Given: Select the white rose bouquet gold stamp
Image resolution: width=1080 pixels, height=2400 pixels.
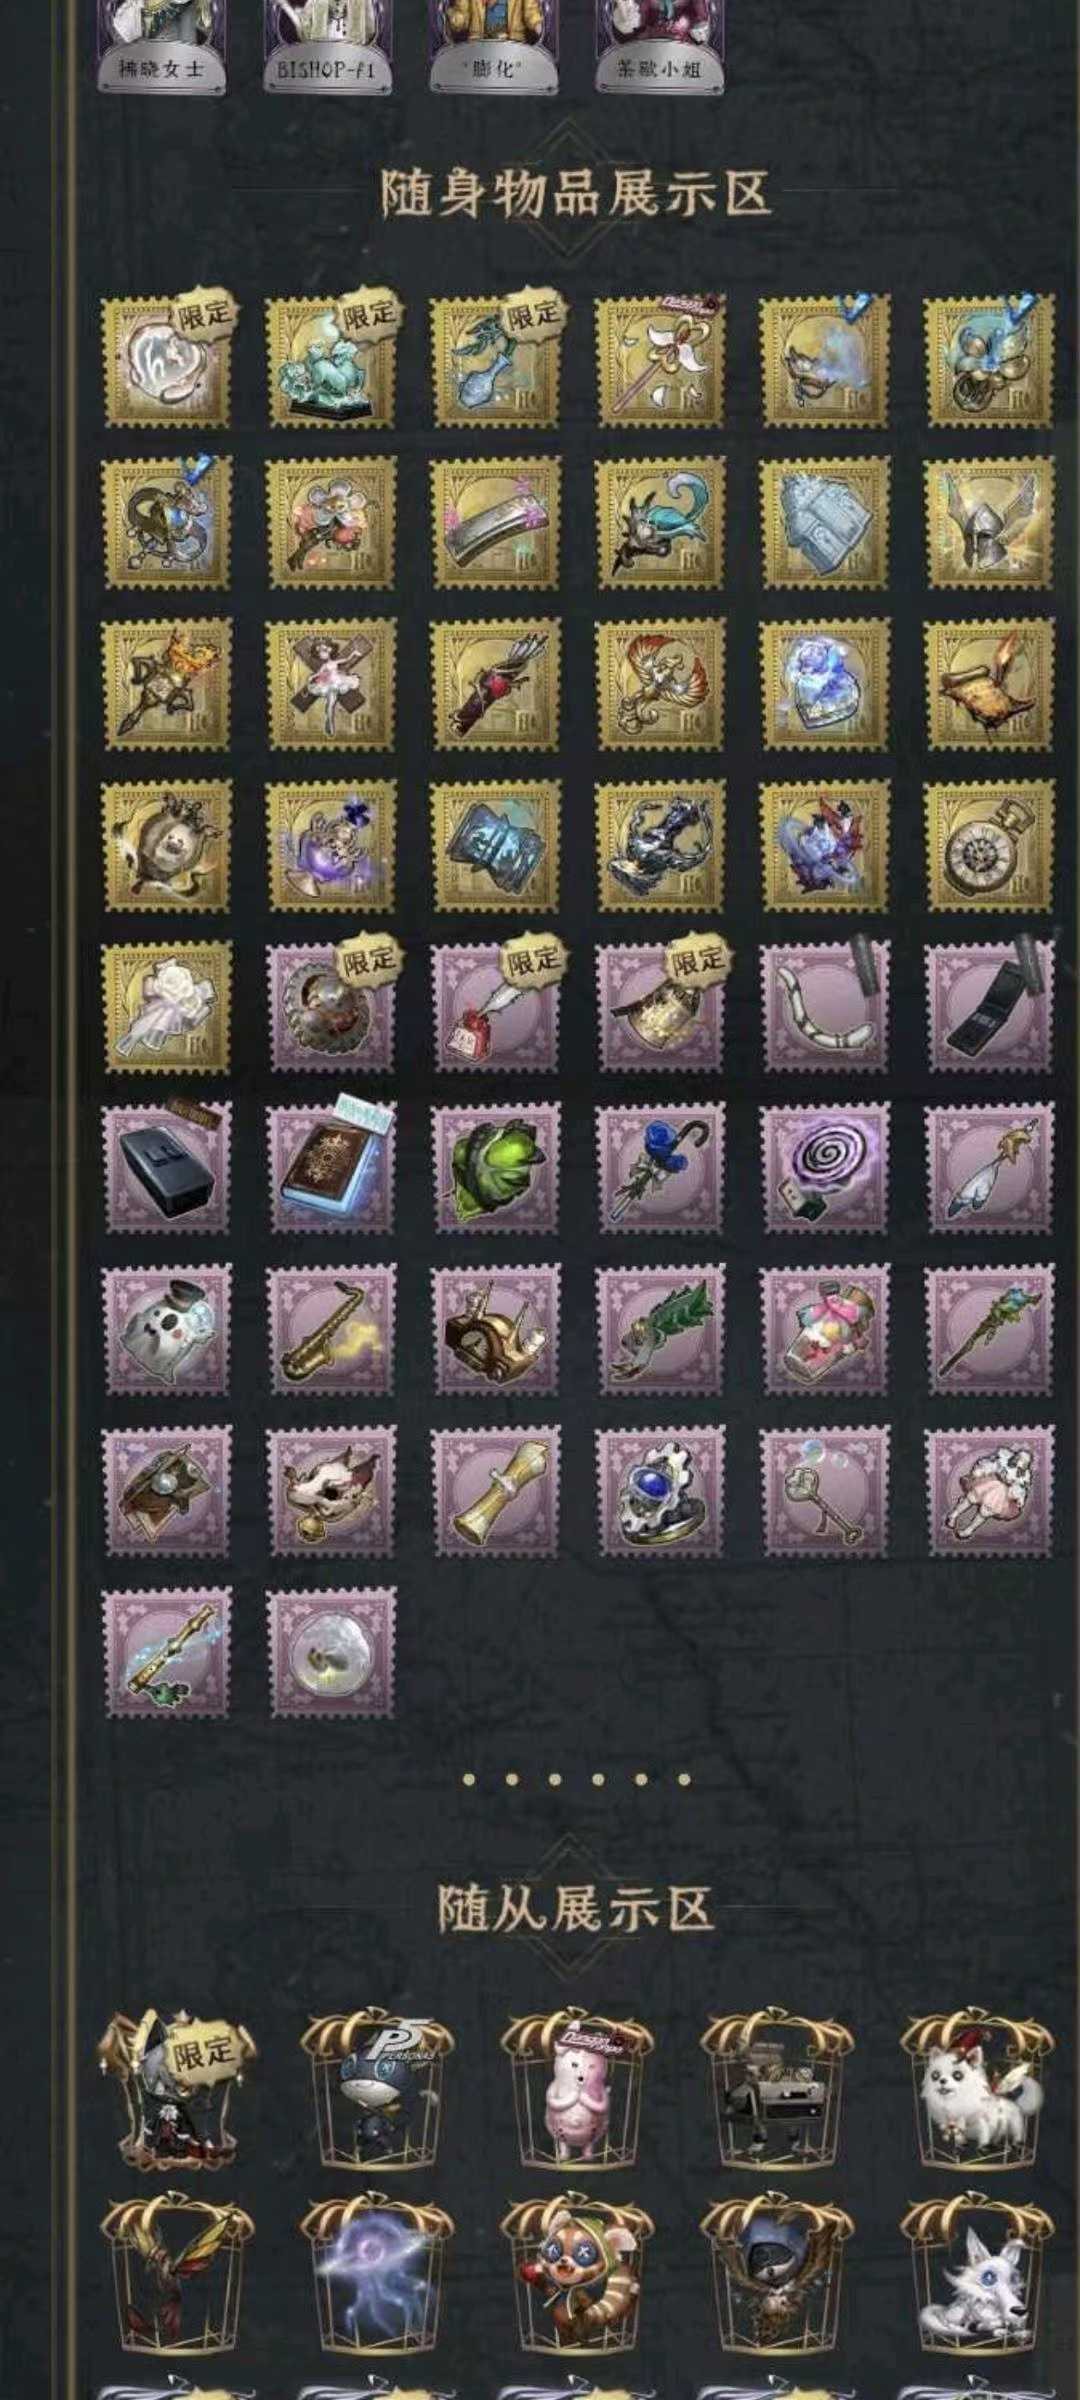Looking at the screenshot, I should coord(167,1006).
